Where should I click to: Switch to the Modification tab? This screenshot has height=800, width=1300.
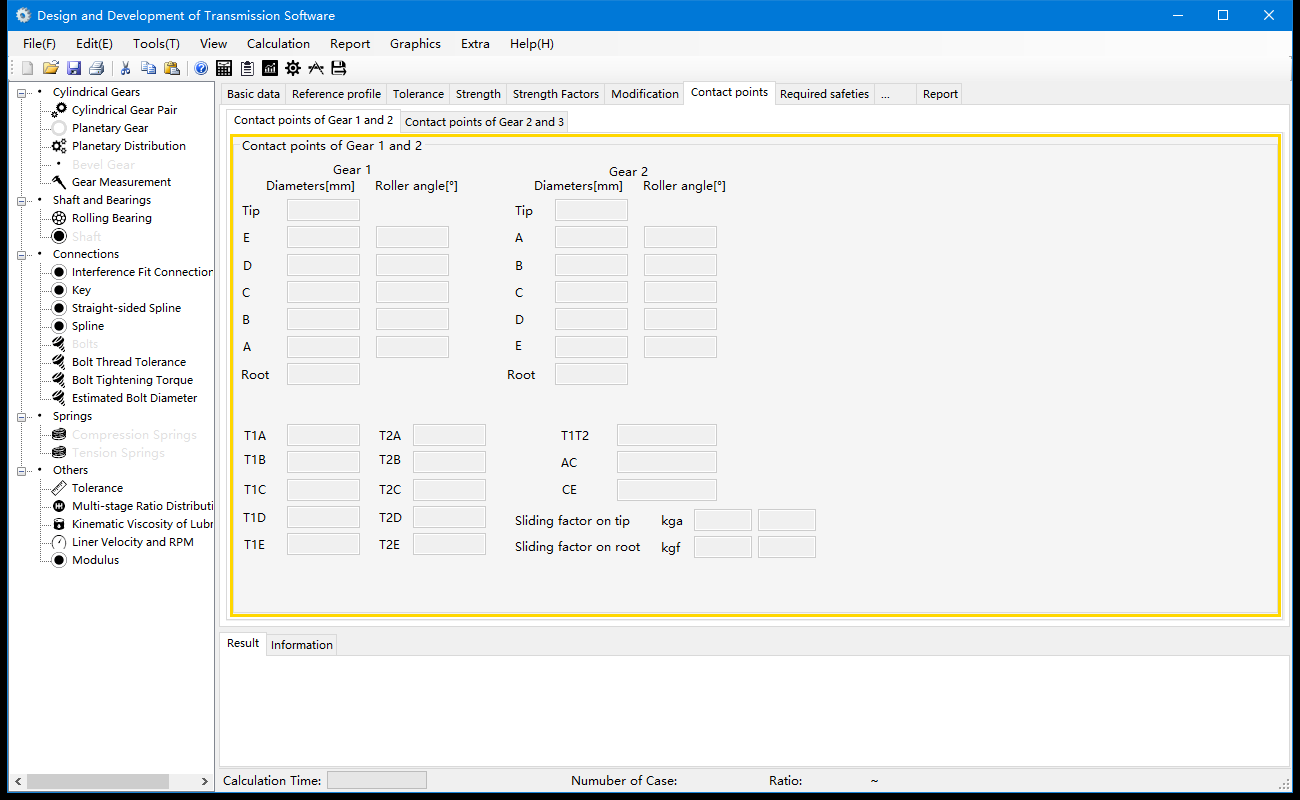[645, 94]
